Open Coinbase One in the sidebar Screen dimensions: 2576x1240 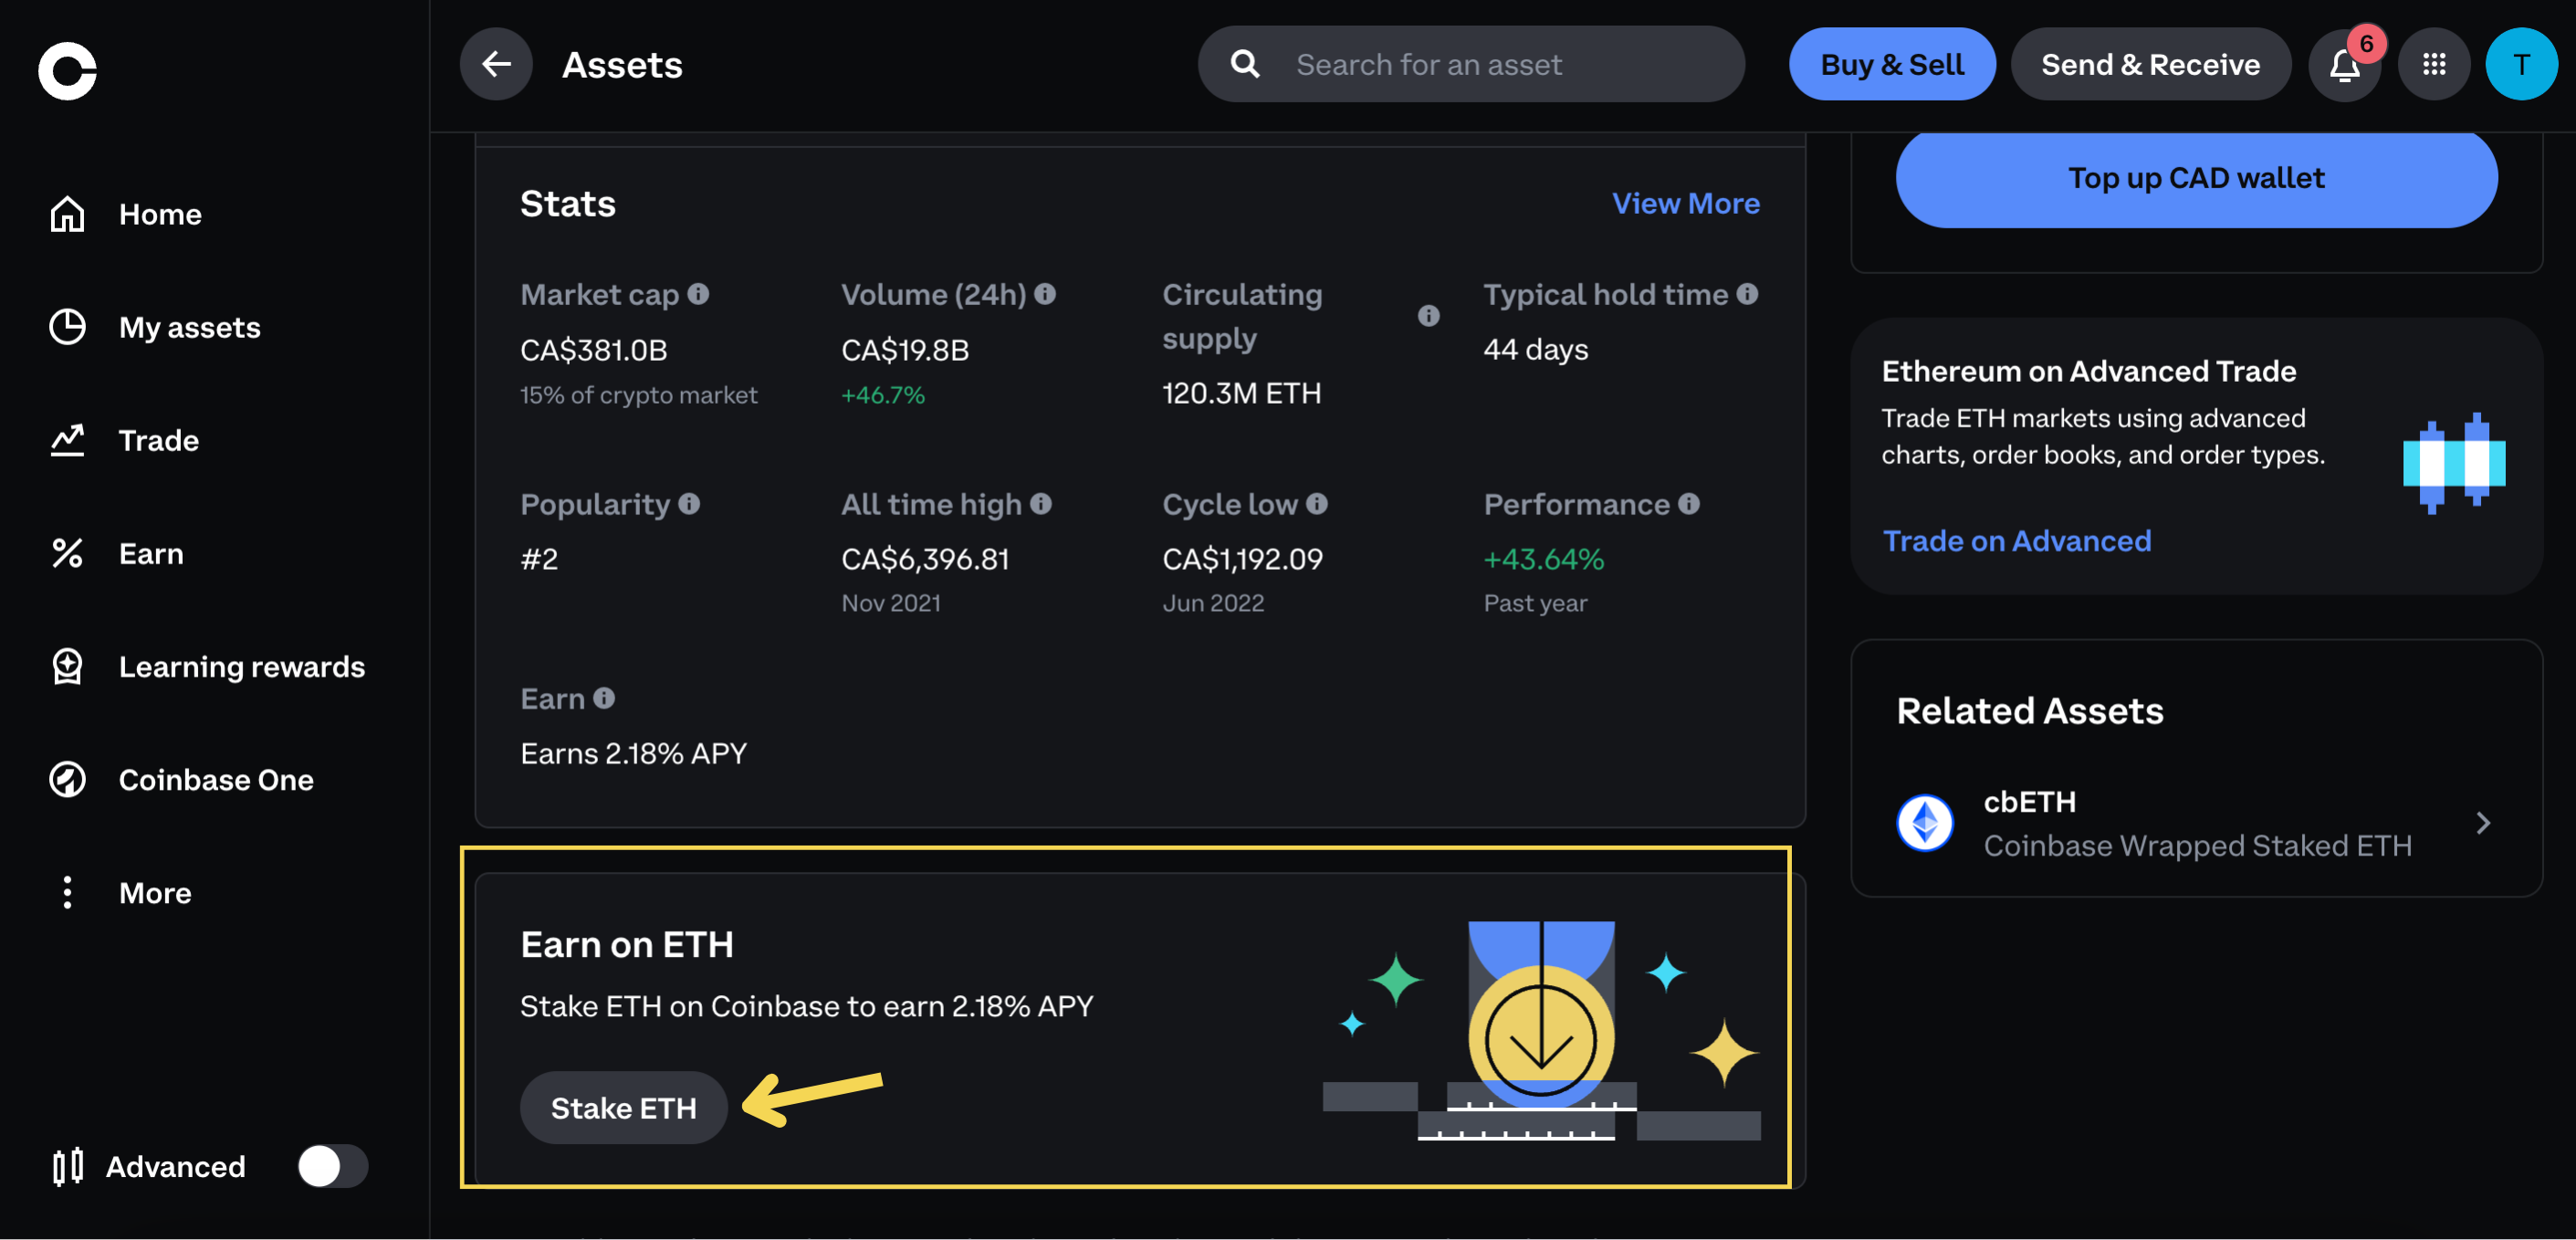[215, 779]
